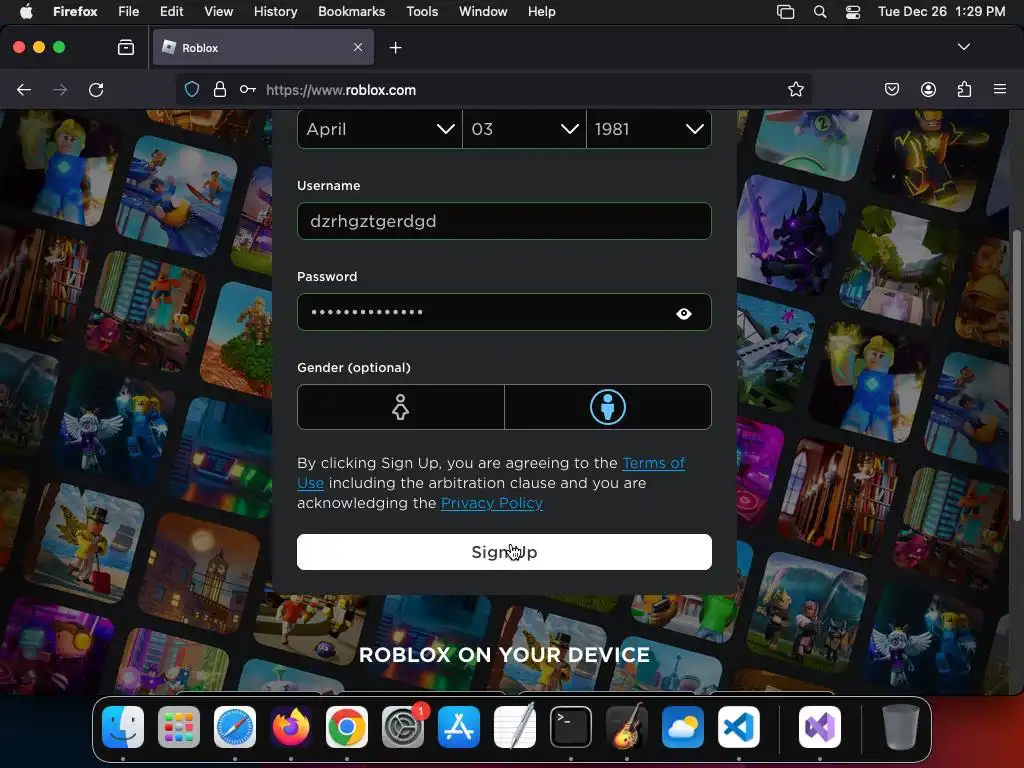Screen dimensions: 1024x768
Task: Open the extensions puzzle icon
Action: pyautogui.click(x=964, y=89)
